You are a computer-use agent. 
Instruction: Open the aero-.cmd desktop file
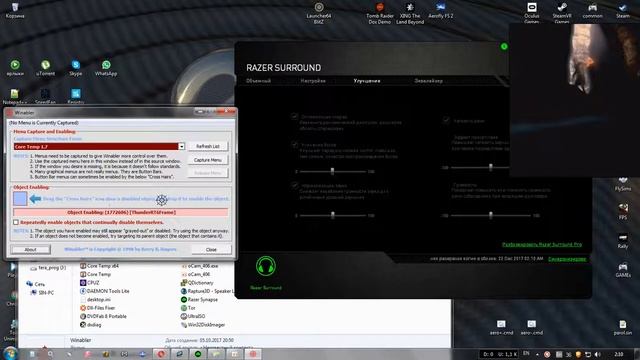click(531, 327)
